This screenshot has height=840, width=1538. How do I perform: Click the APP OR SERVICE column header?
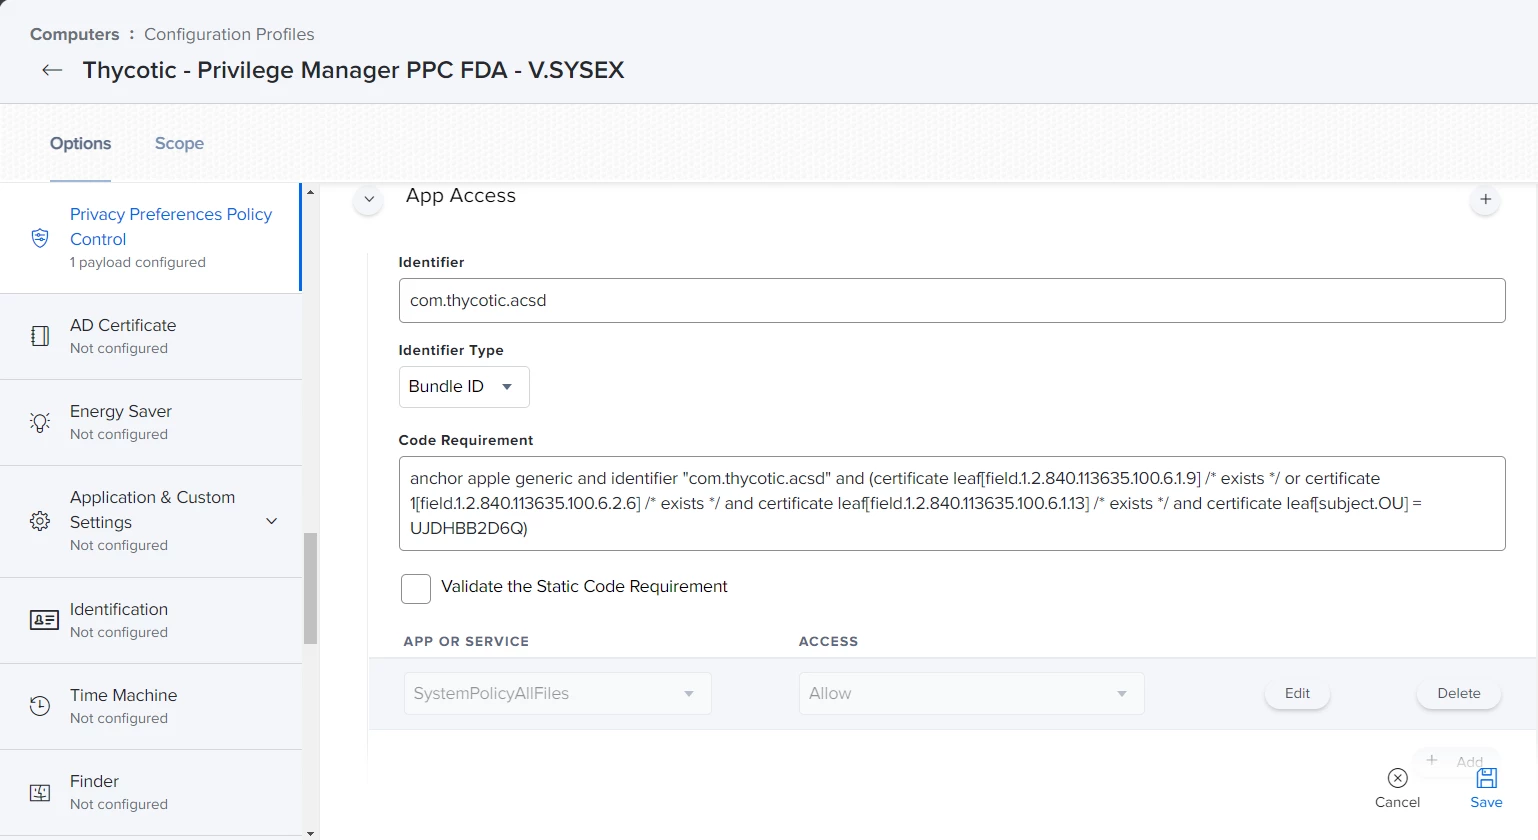(466, 641)
